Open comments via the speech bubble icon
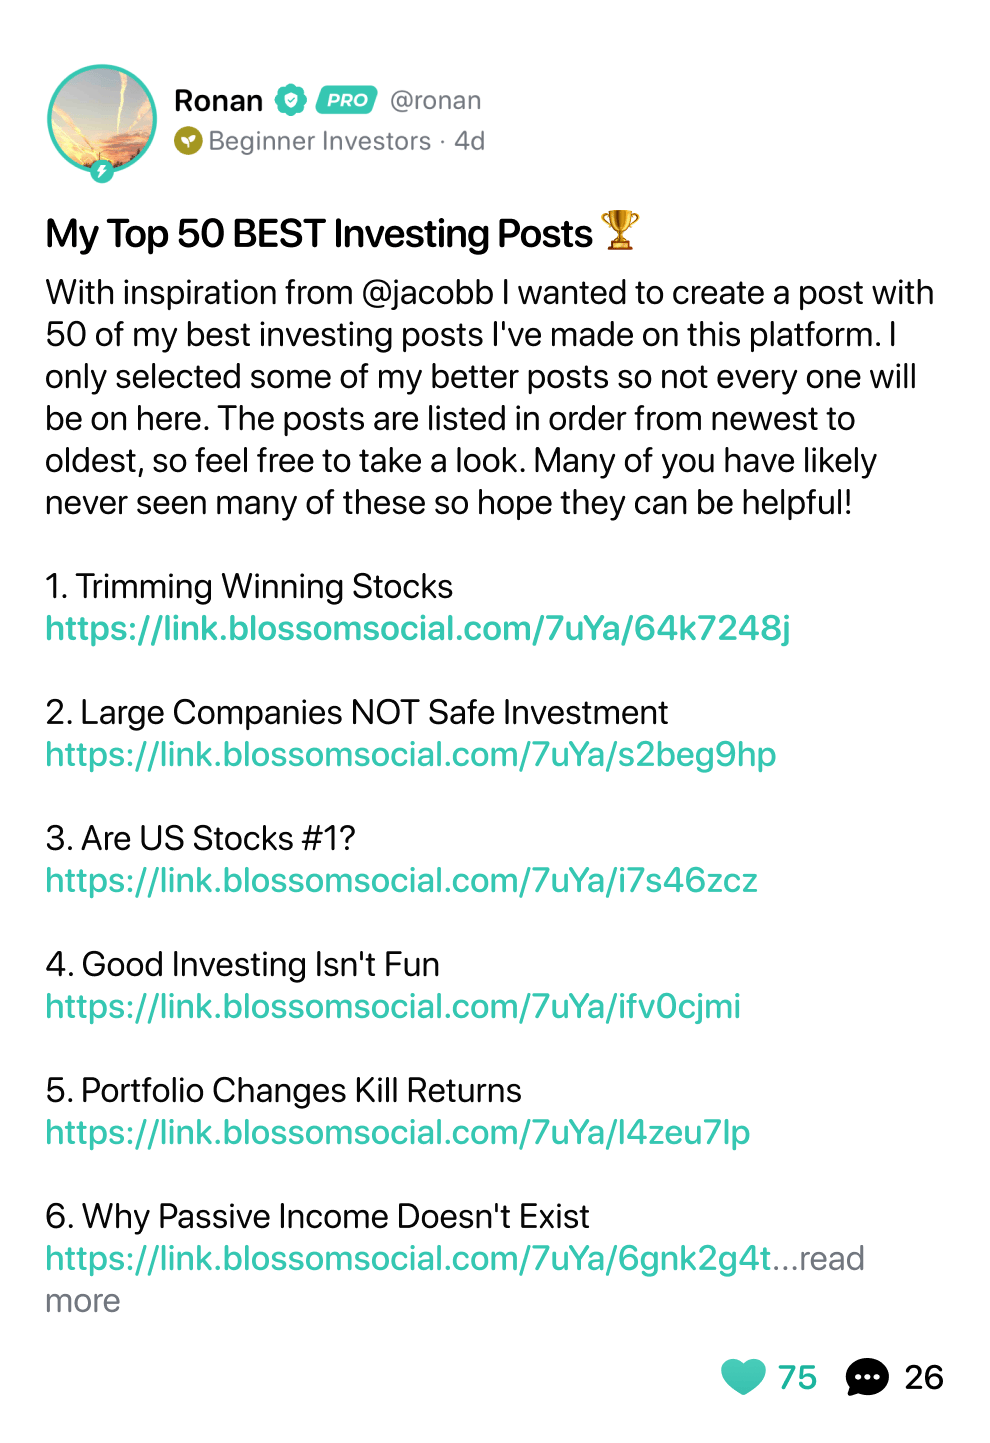Image resolution: width=990 pixels, height=1443 pixels. [867, 1377]
